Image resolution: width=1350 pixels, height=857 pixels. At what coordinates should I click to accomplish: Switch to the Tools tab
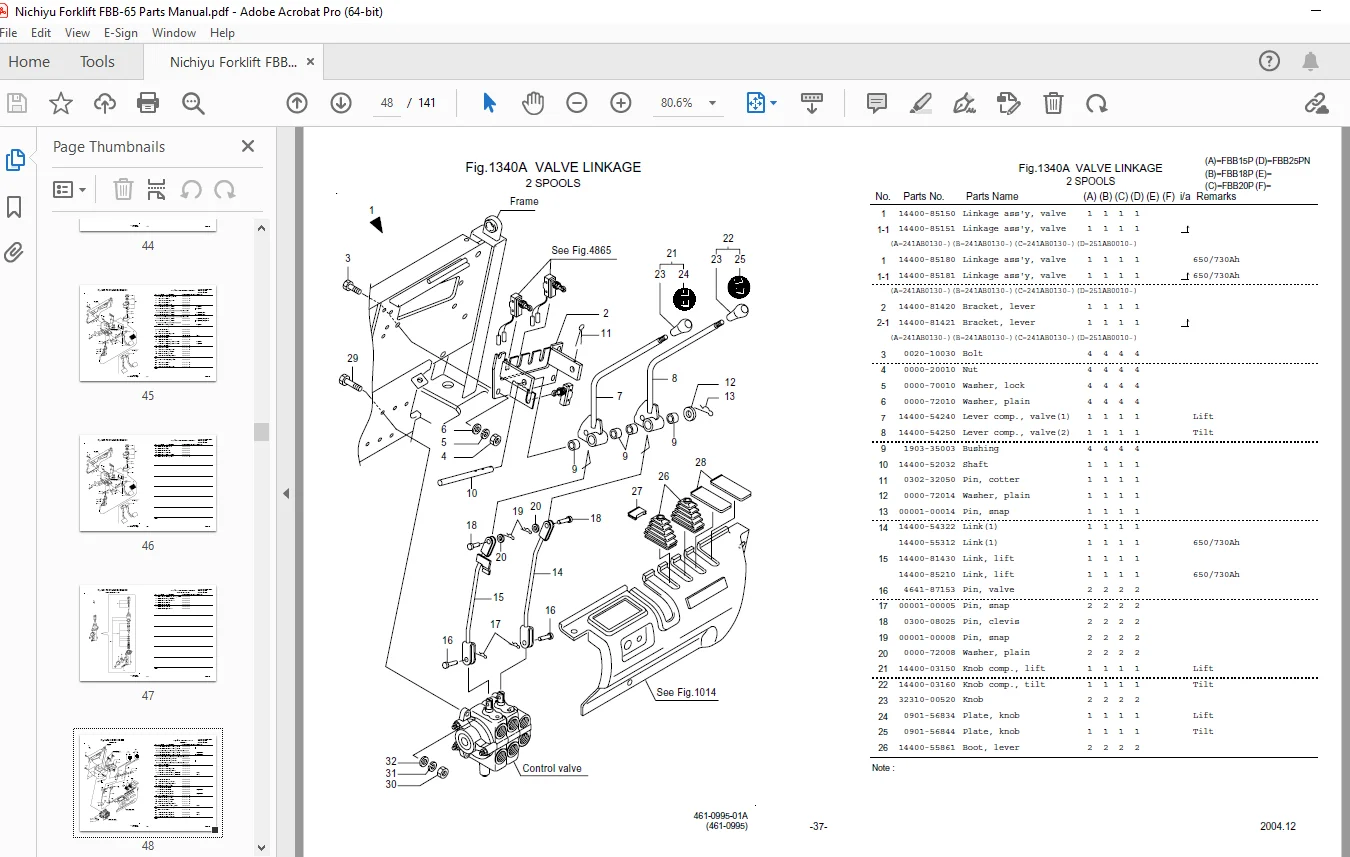pyautogui.click(x=97, y=62)
